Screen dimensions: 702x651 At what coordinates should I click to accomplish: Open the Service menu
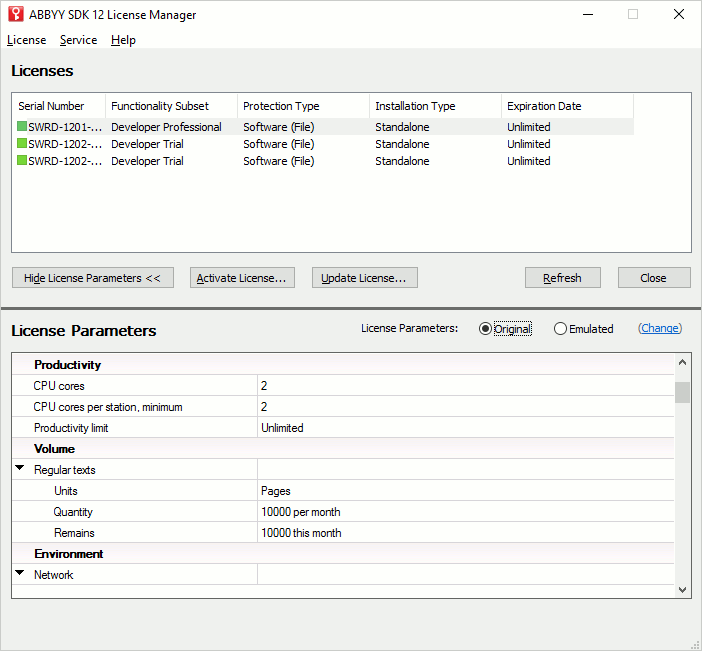pyautogui.click(x=78, y=40)
